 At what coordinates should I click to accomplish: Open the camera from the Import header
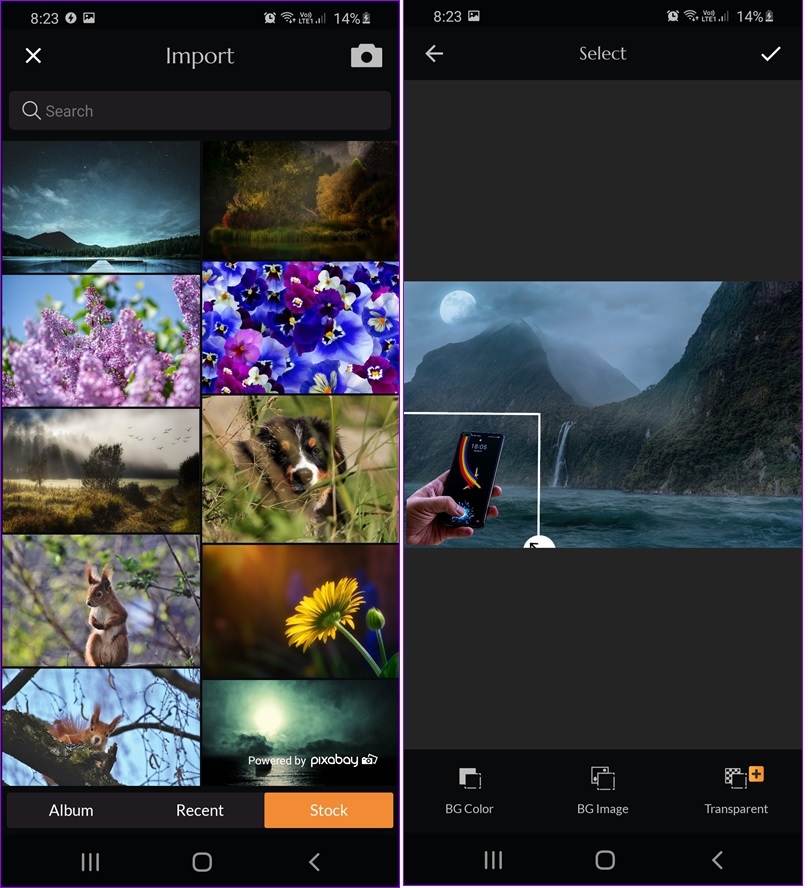[x=366, y=56]
